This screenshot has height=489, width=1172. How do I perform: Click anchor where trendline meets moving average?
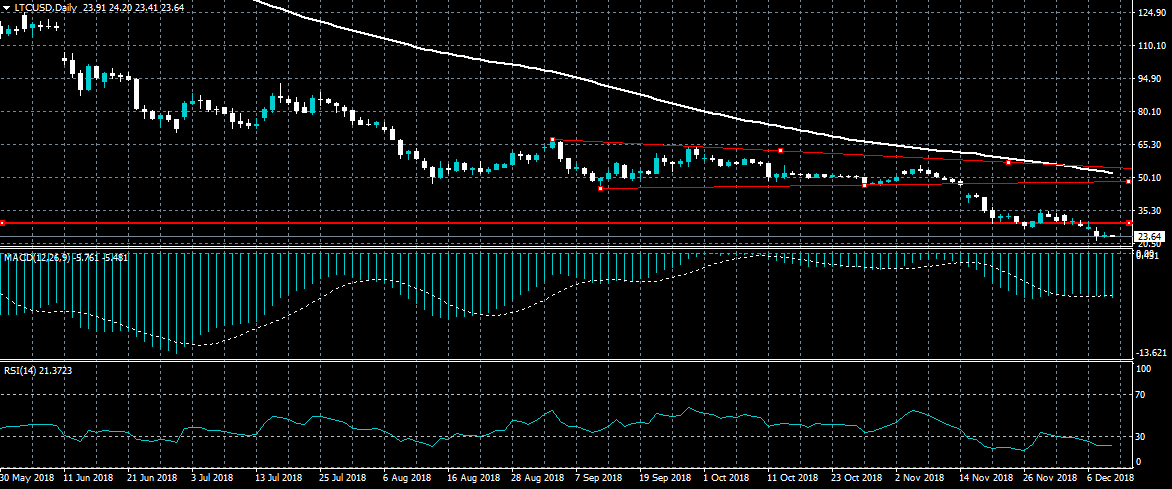(x=1009, y=162)
